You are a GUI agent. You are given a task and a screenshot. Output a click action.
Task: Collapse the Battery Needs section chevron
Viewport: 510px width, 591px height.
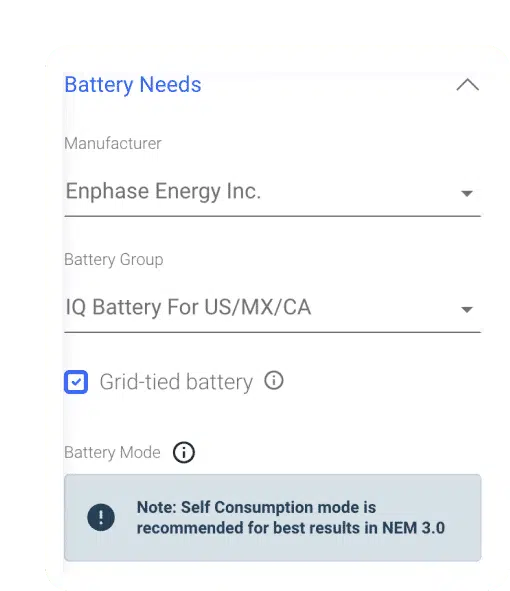tap(467, 85)
